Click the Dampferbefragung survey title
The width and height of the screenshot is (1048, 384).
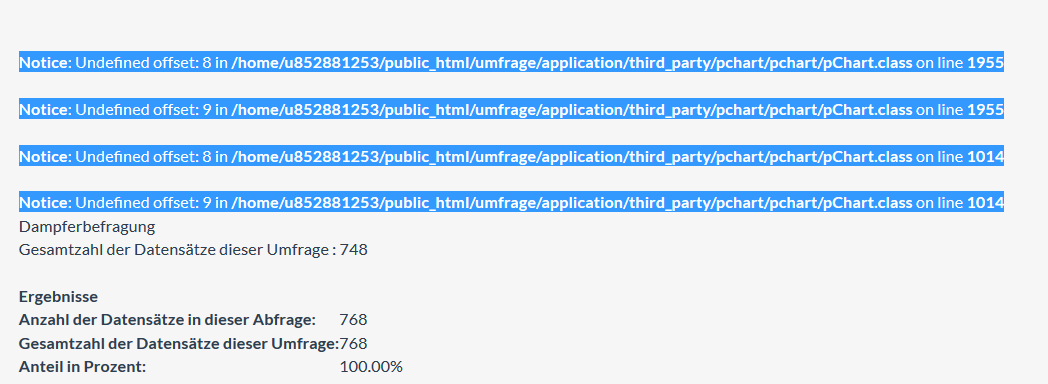[87, 226]
